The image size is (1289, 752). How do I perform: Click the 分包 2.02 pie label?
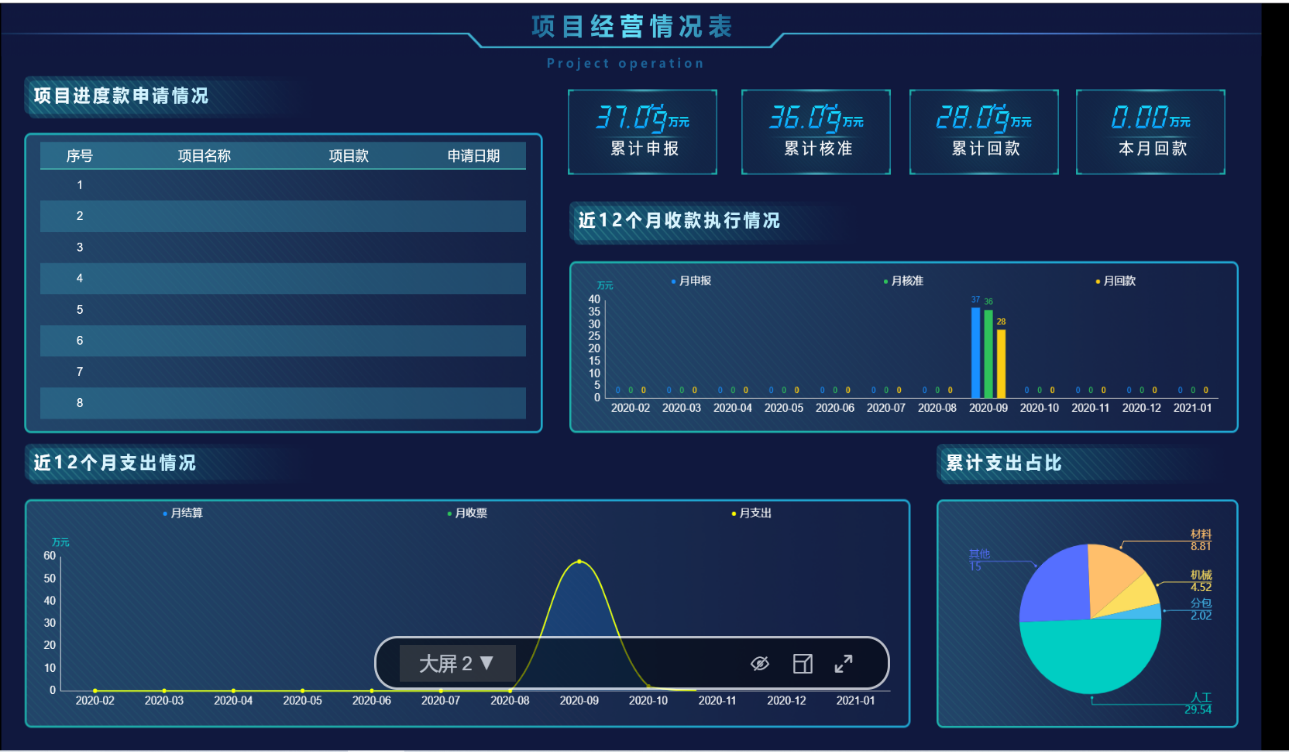(1201, 609)
